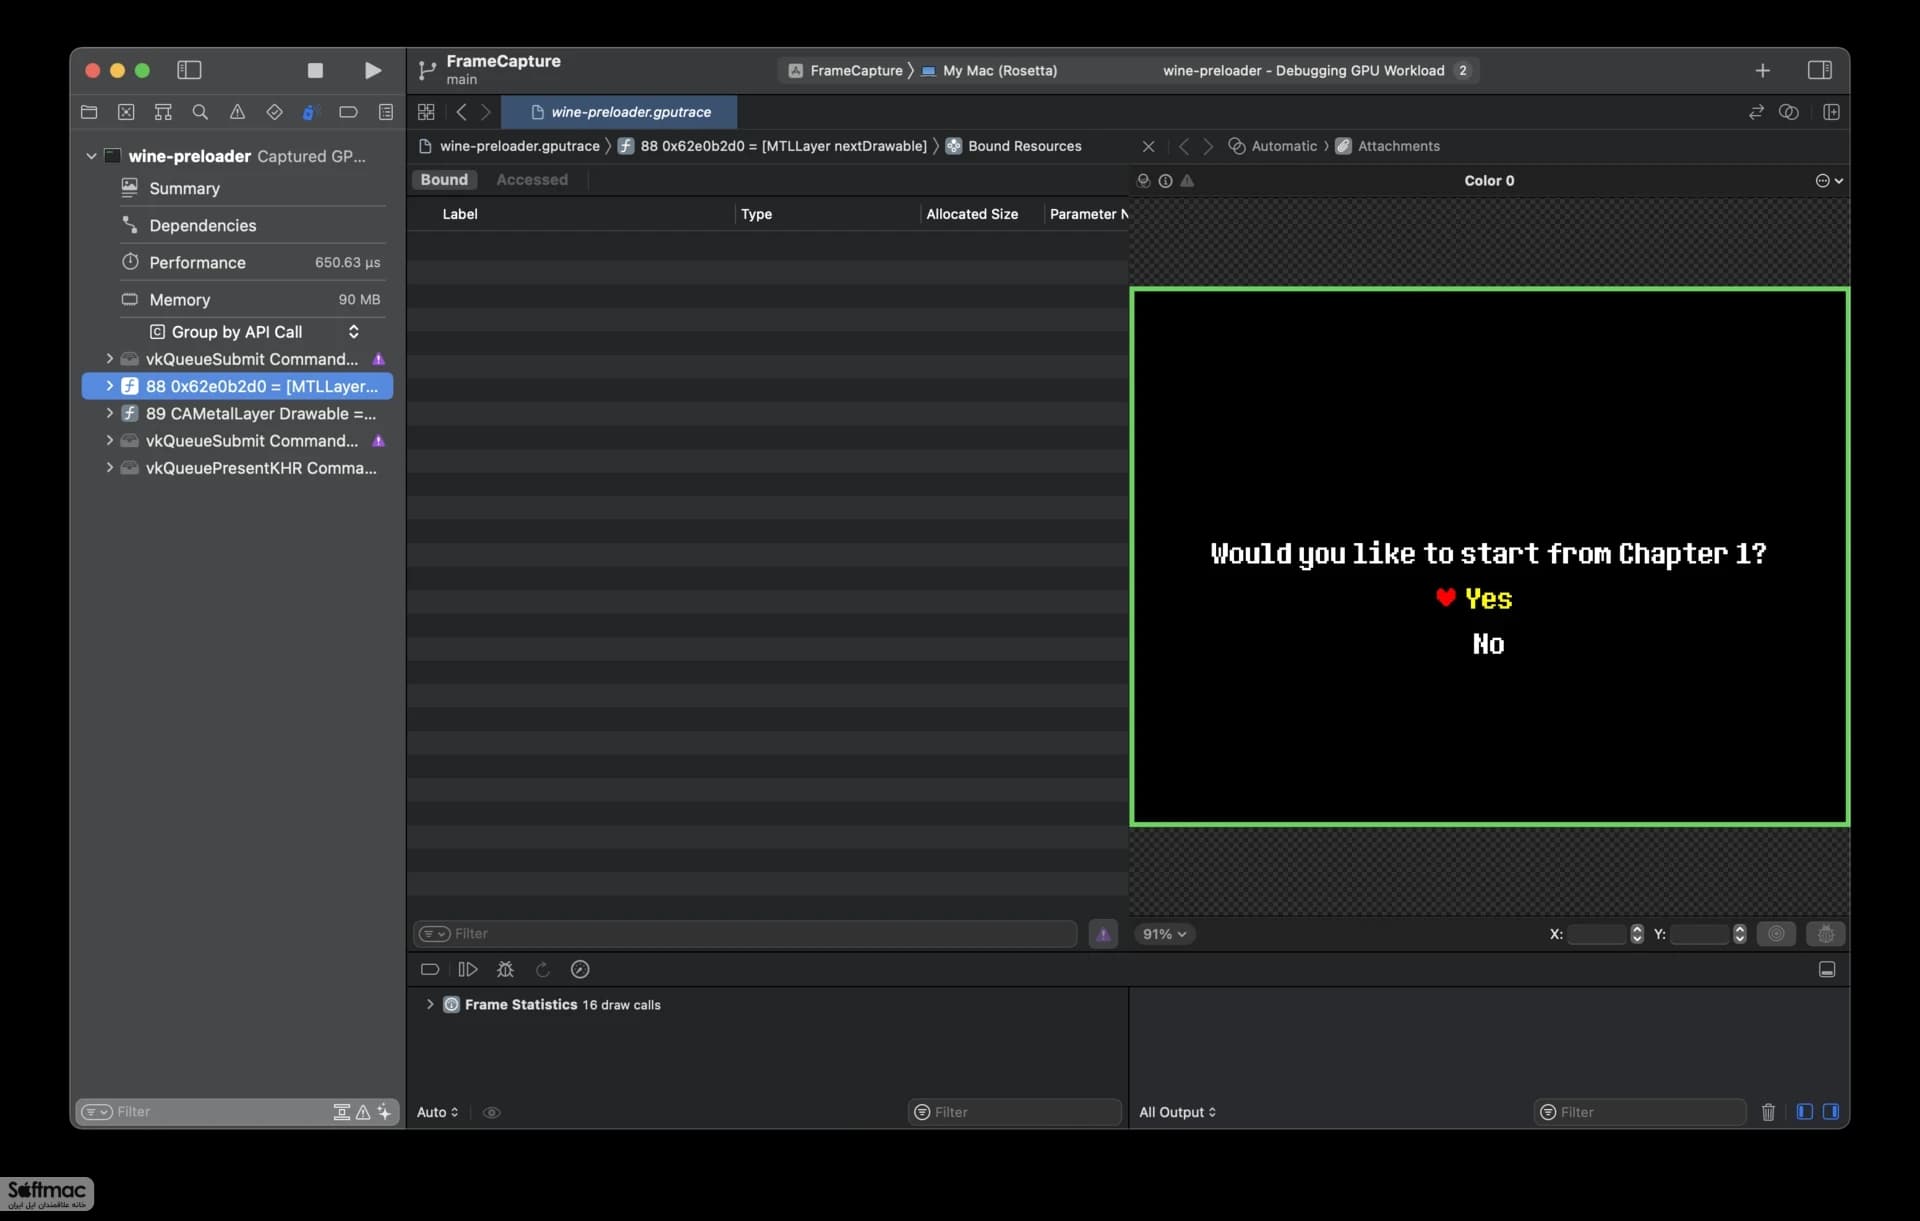Screen dimensions: 1920x1221
Task: Click the Run play button
Action: click(x=373, y=70)
